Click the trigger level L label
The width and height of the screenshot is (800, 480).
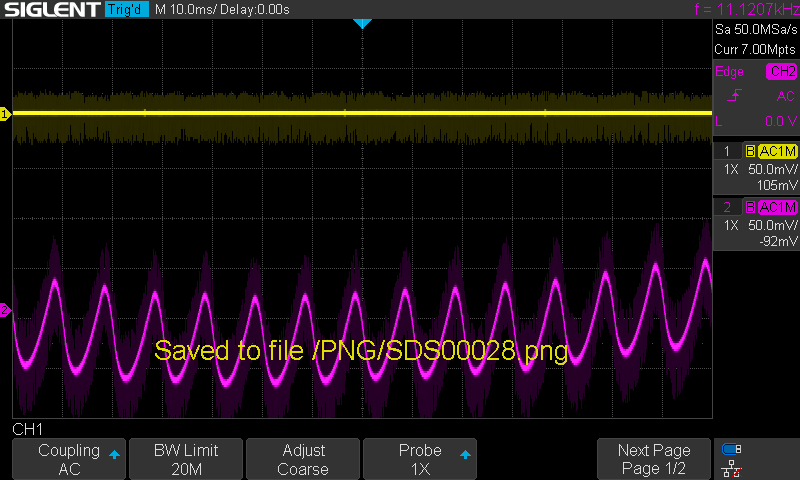pyautogui.click(x=719, y=121)
